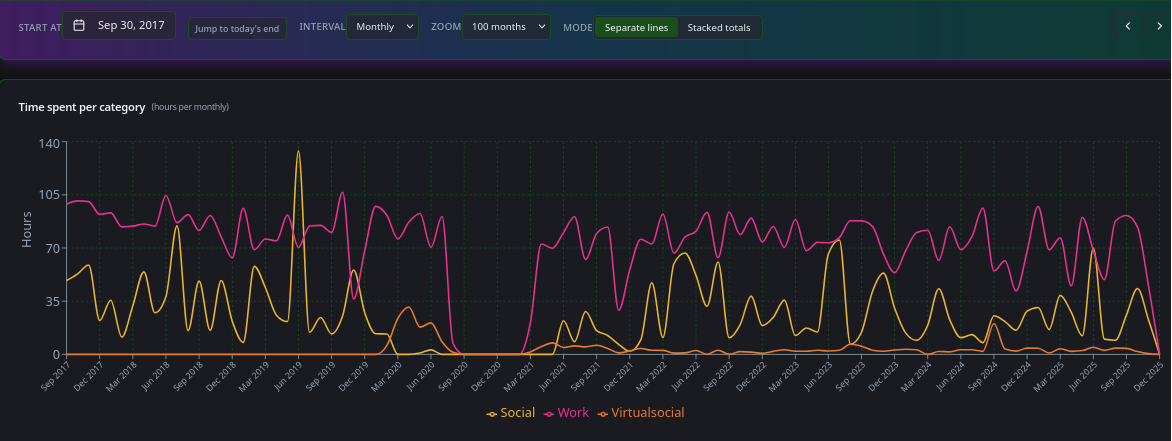Open the Interval Monthly dropdown
This screenshot has height=441, width=1172.
pos(382,27)
